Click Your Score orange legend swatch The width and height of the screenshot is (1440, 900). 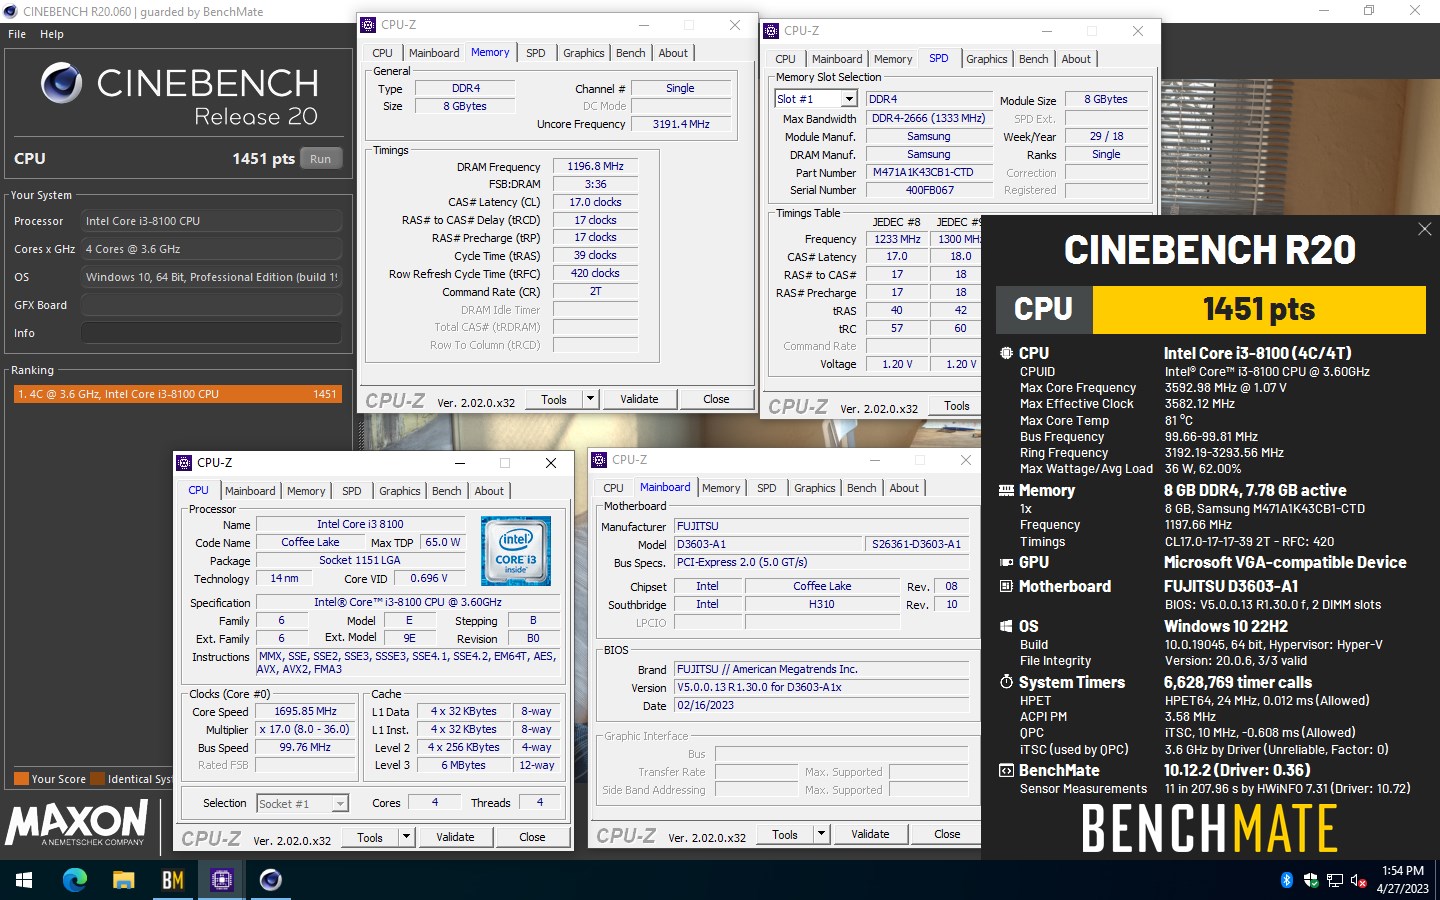[21, 779]
